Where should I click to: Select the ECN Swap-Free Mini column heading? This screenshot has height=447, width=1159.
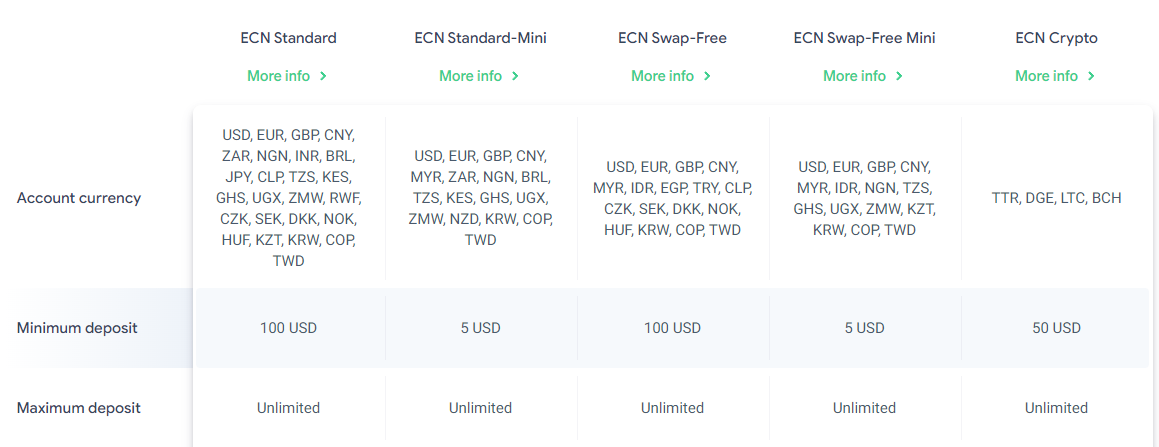864,38
